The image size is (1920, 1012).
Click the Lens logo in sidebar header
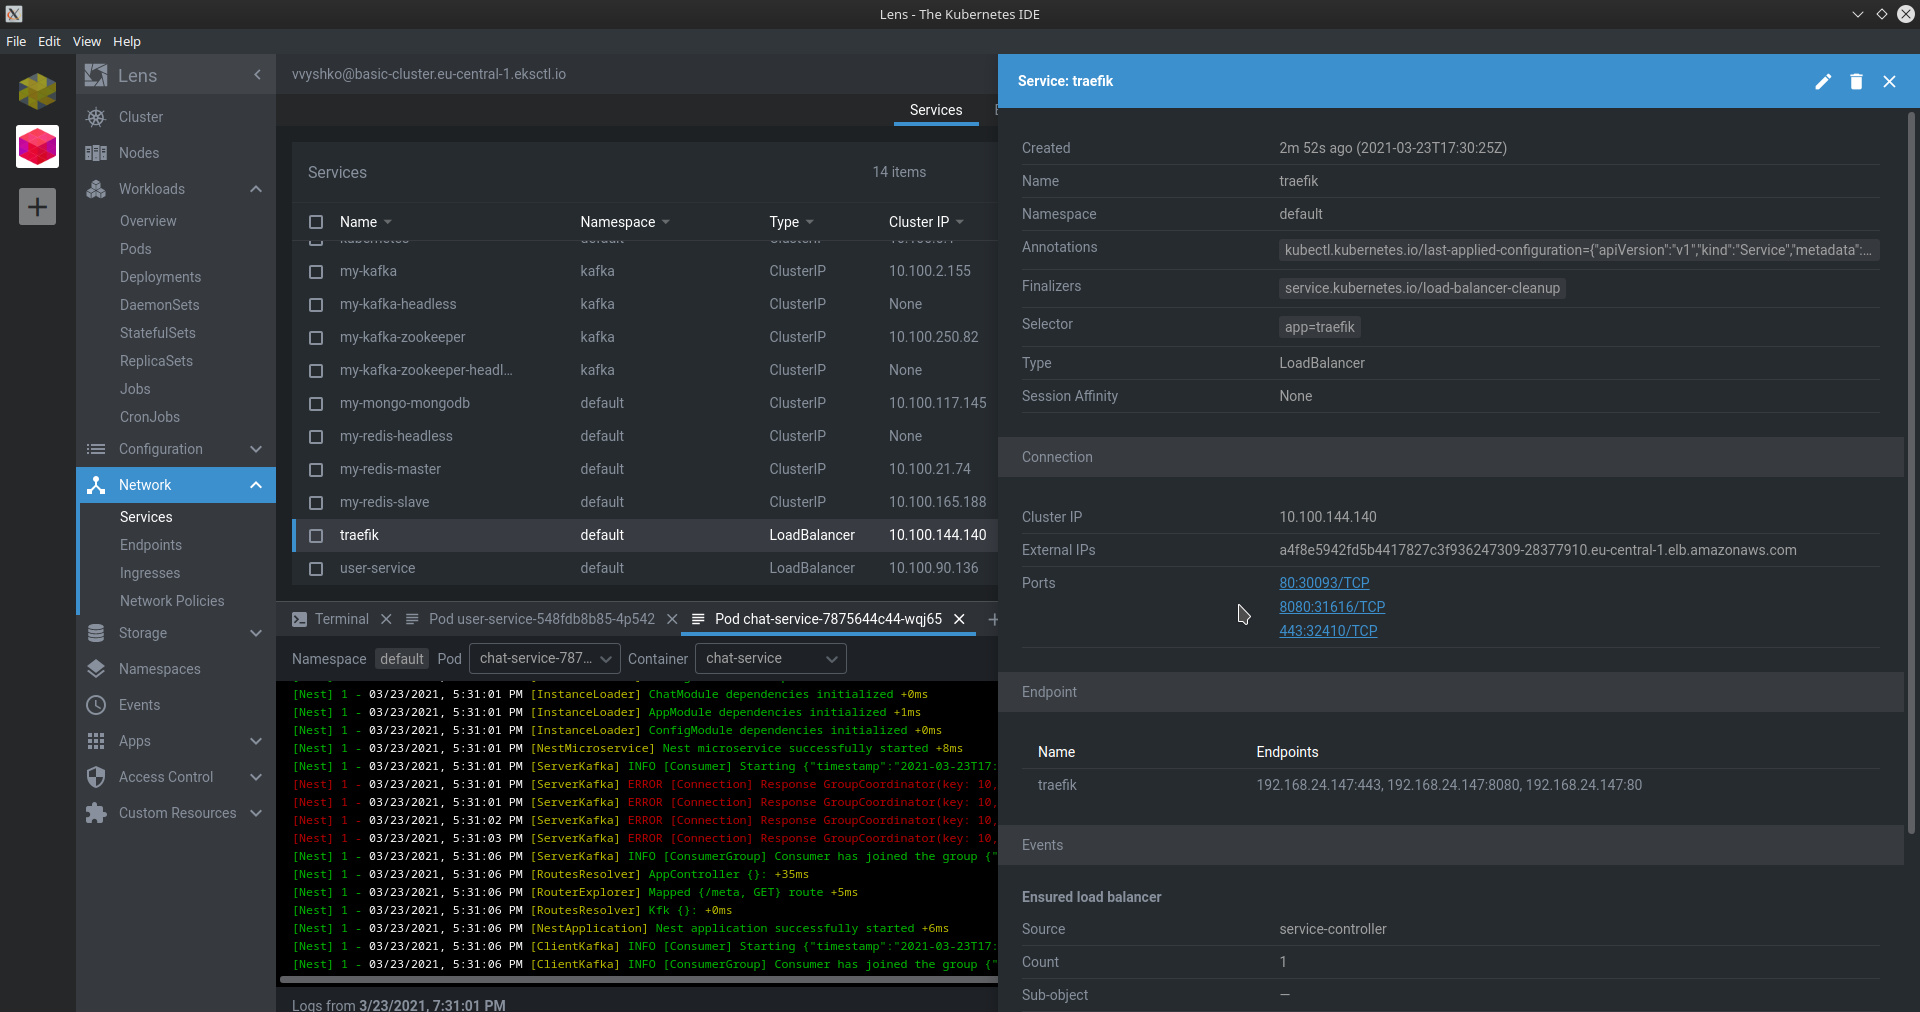(96, 75)
